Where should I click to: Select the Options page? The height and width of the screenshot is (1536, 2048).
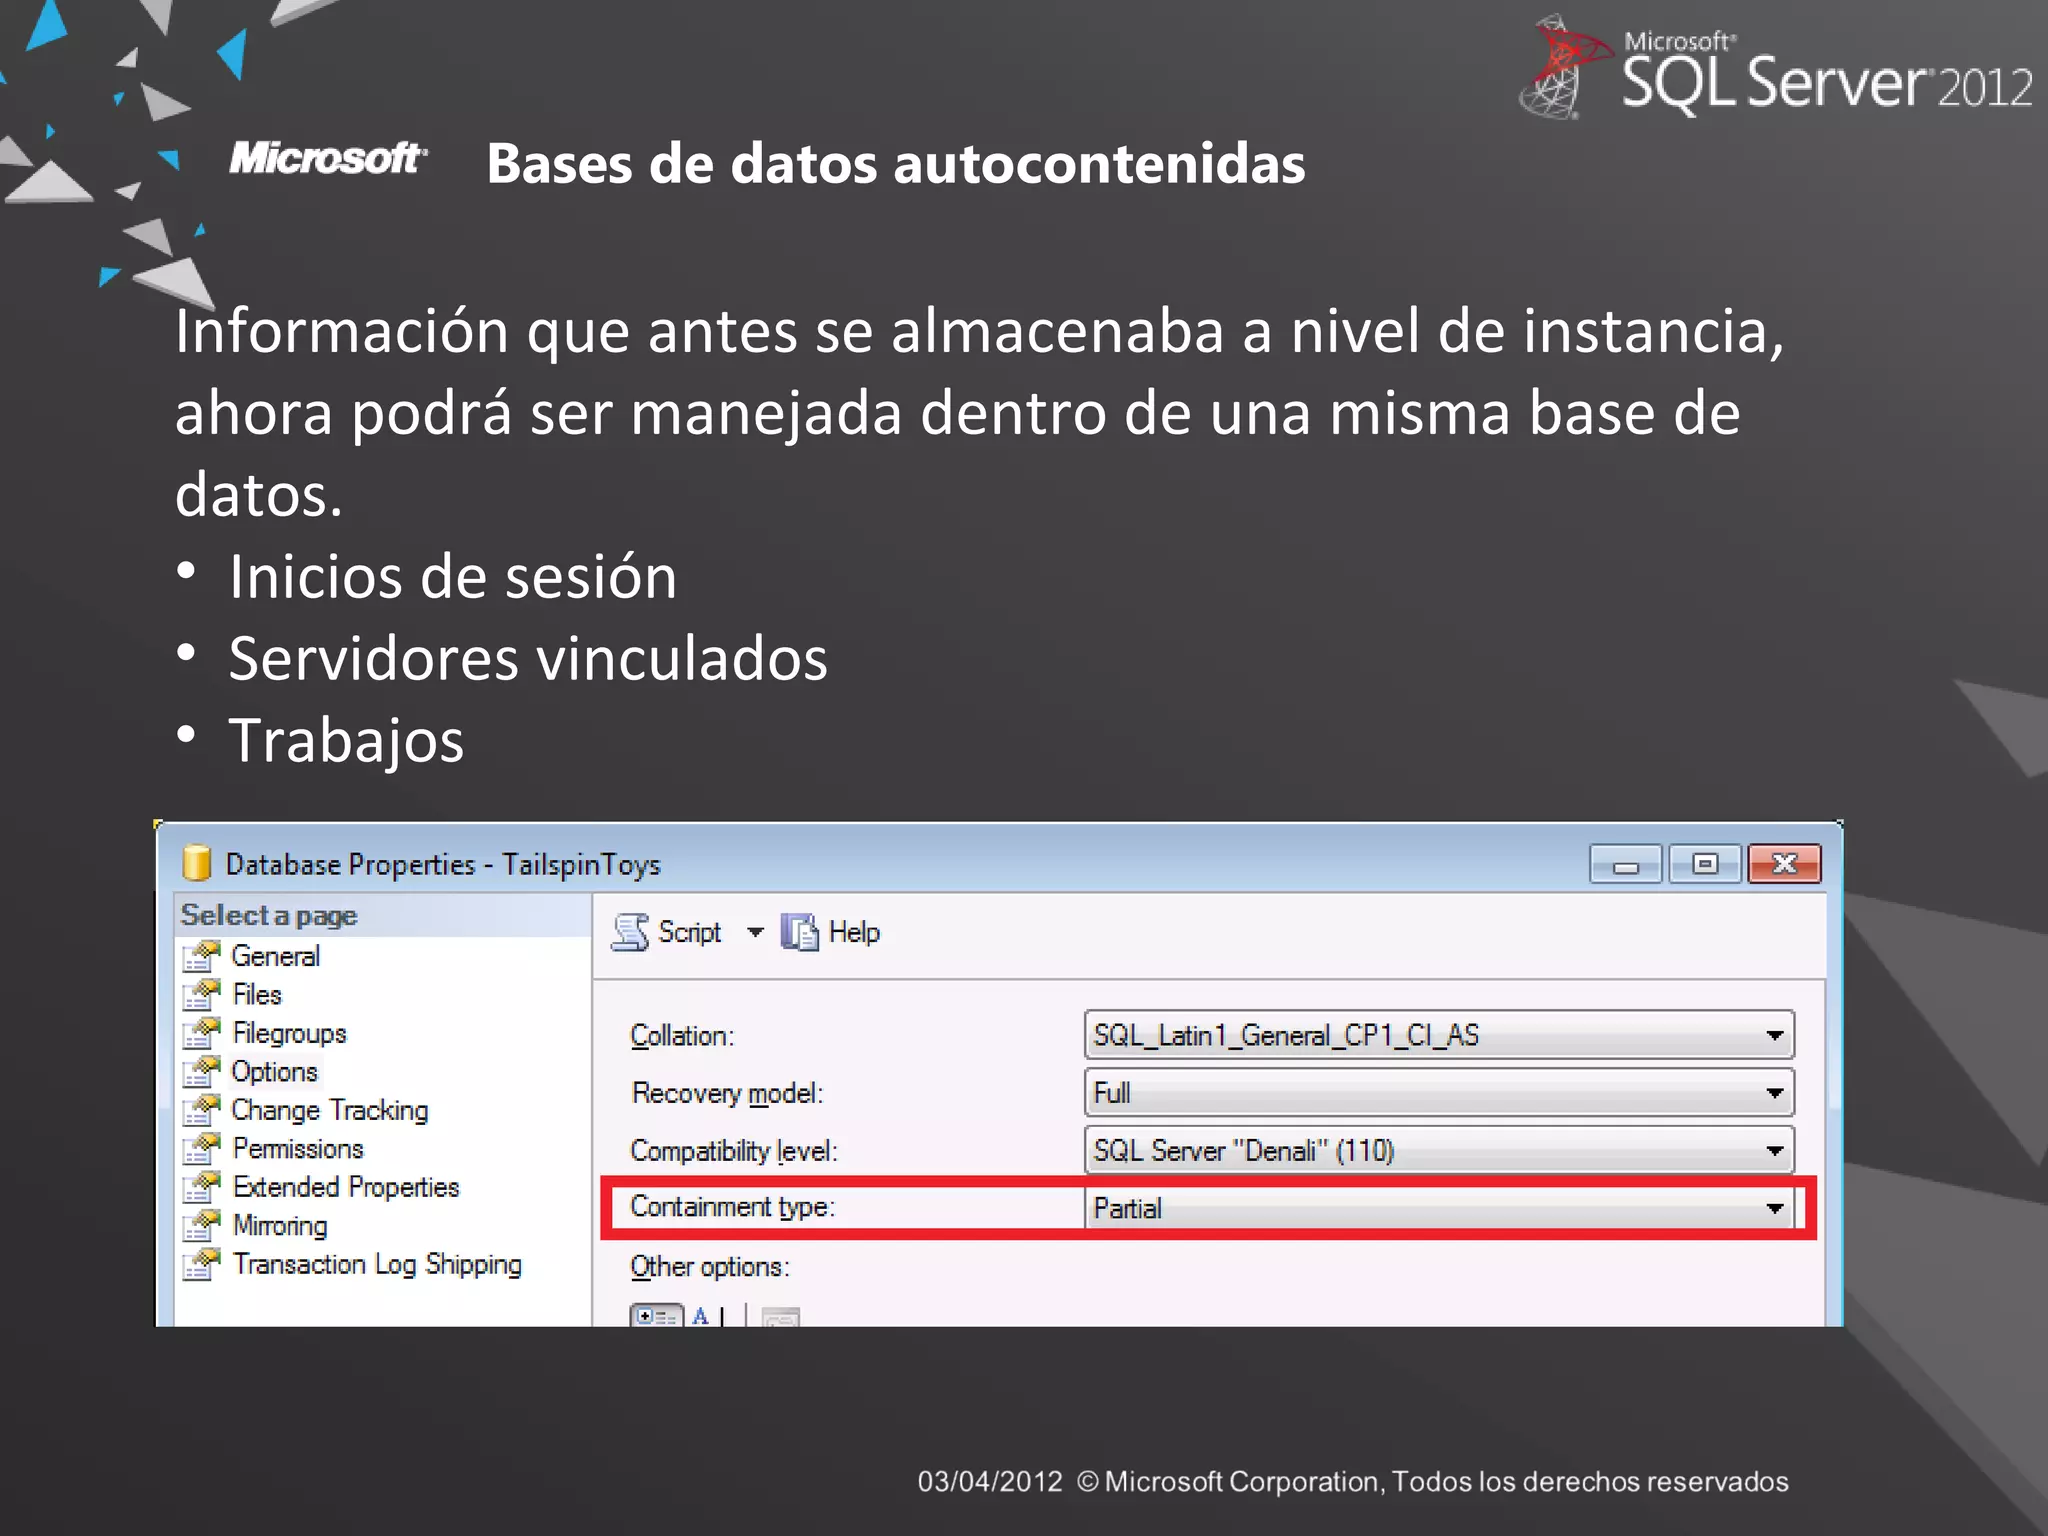coord(275,1072)
